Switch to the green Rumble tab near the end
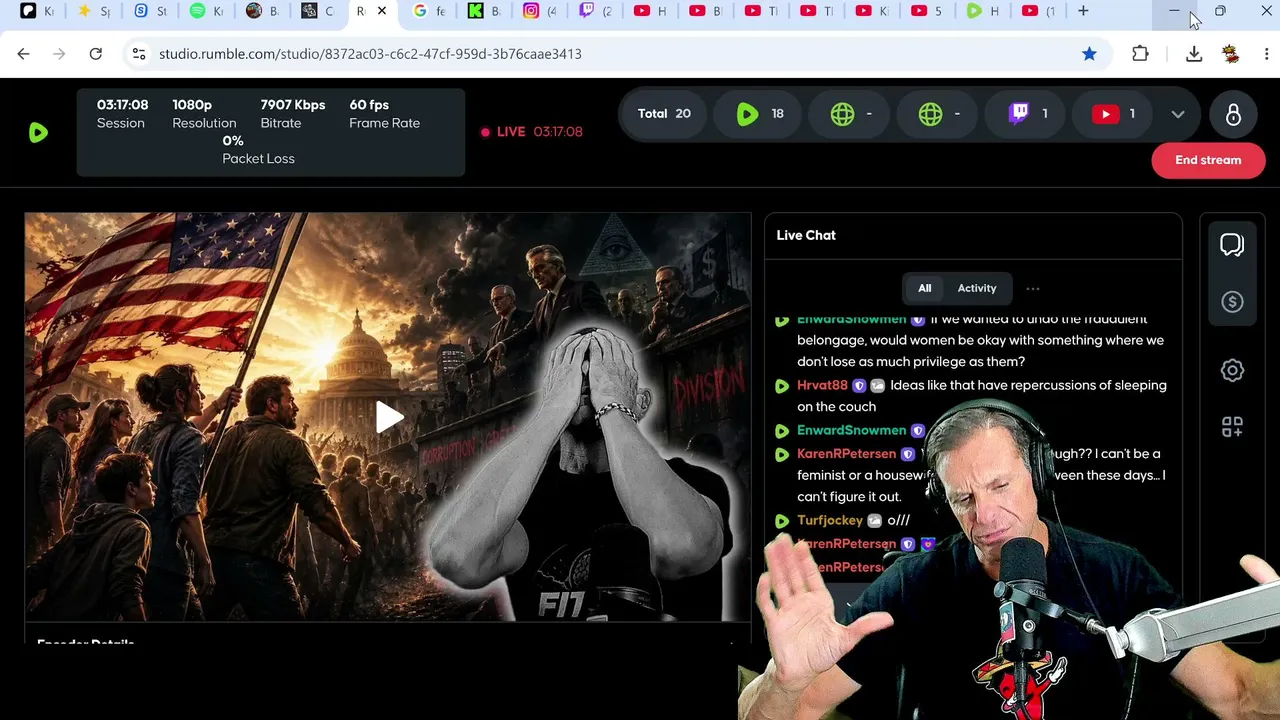 tap(983, 11)
